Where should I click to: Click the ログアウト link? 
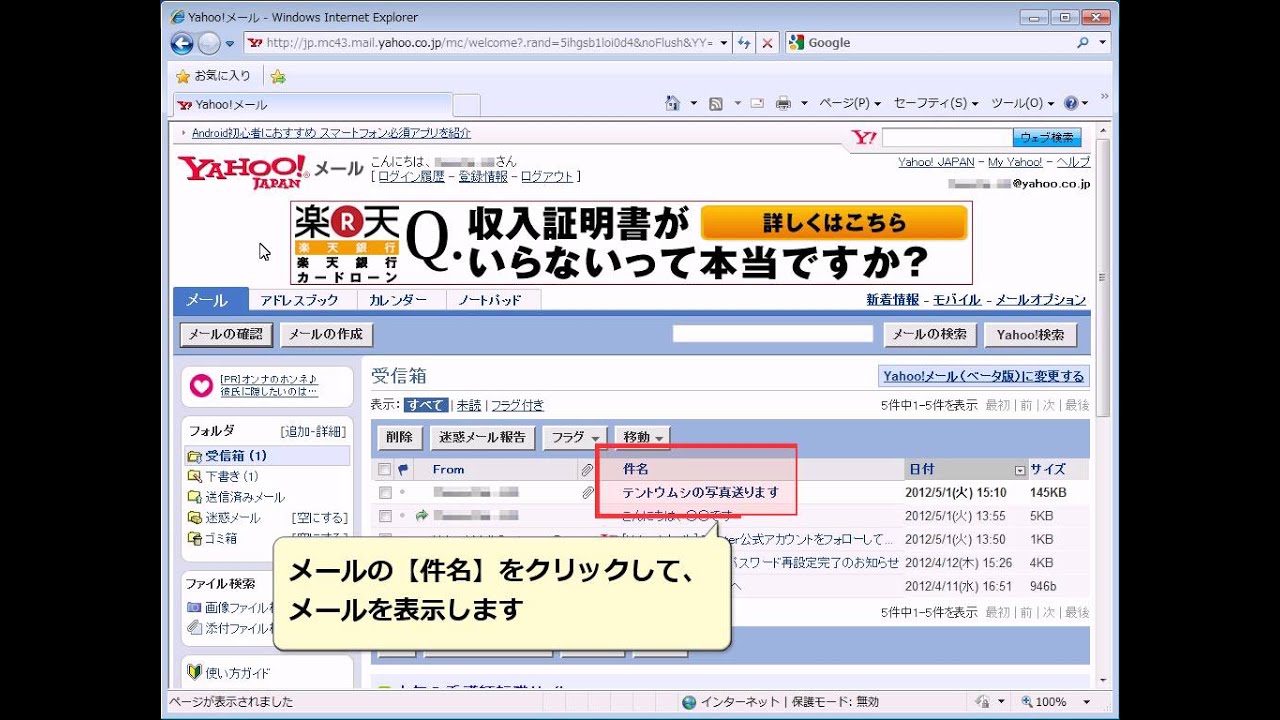click(547, 177)
